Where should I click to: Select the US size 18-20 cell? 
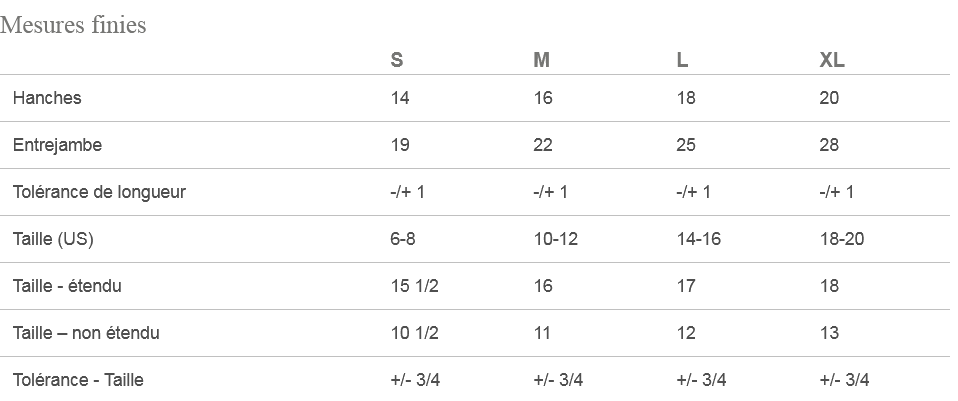[x=841, y=239]
